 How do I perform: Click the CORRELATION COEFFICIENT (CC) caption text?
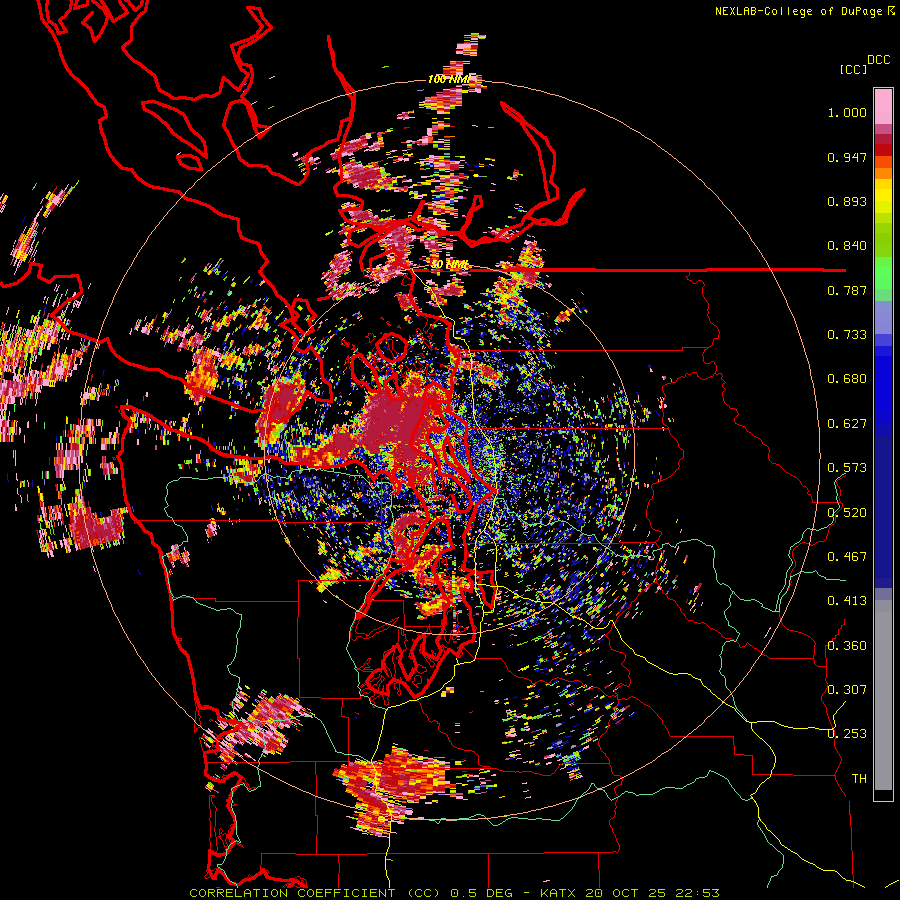coord(315,893)
